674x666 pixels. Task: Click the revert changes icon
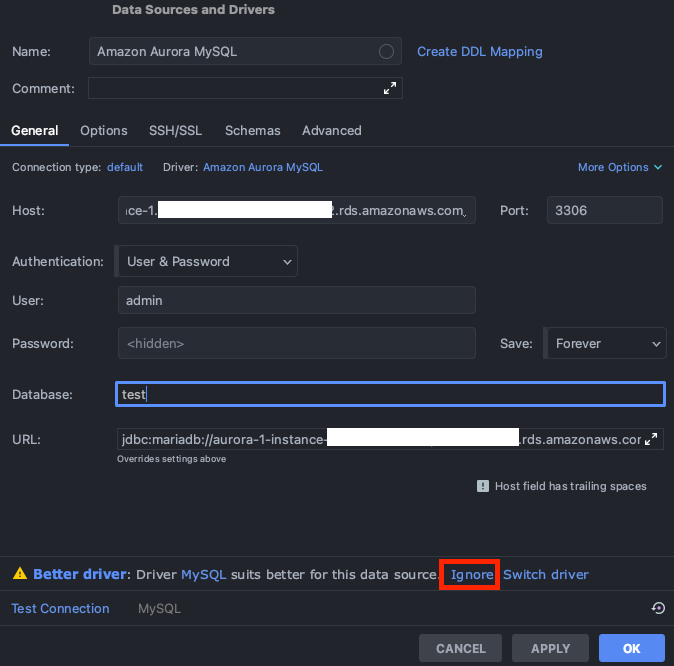point(658,608)
